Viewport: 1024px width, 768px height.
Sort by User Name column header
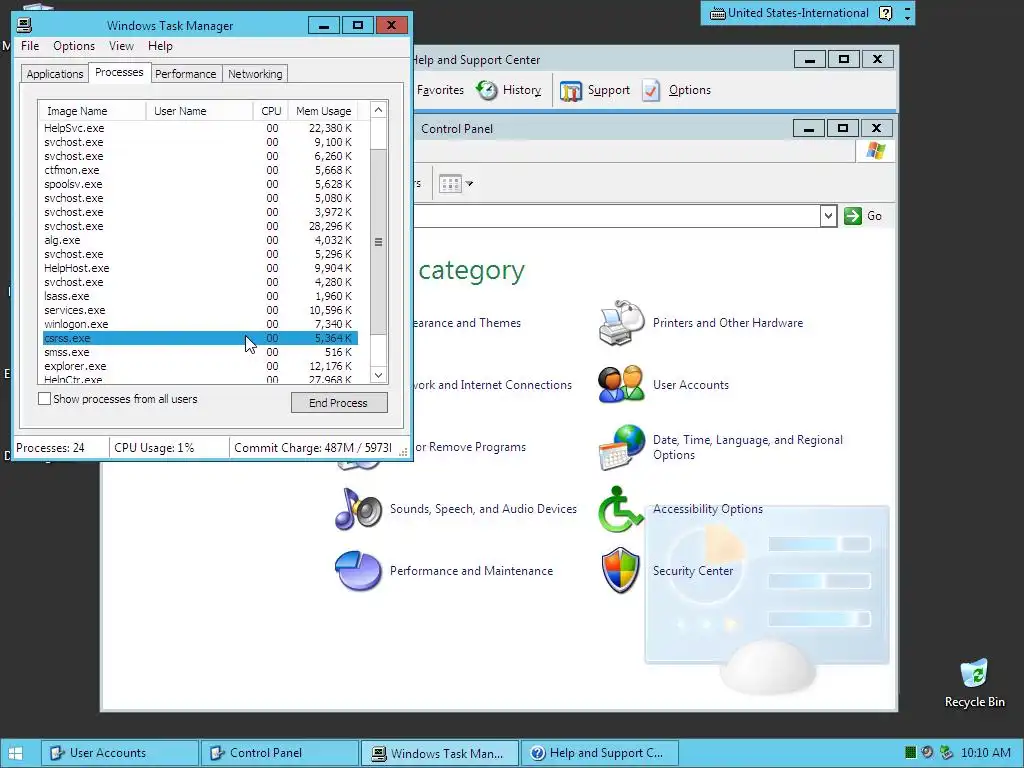coord(200,111)
